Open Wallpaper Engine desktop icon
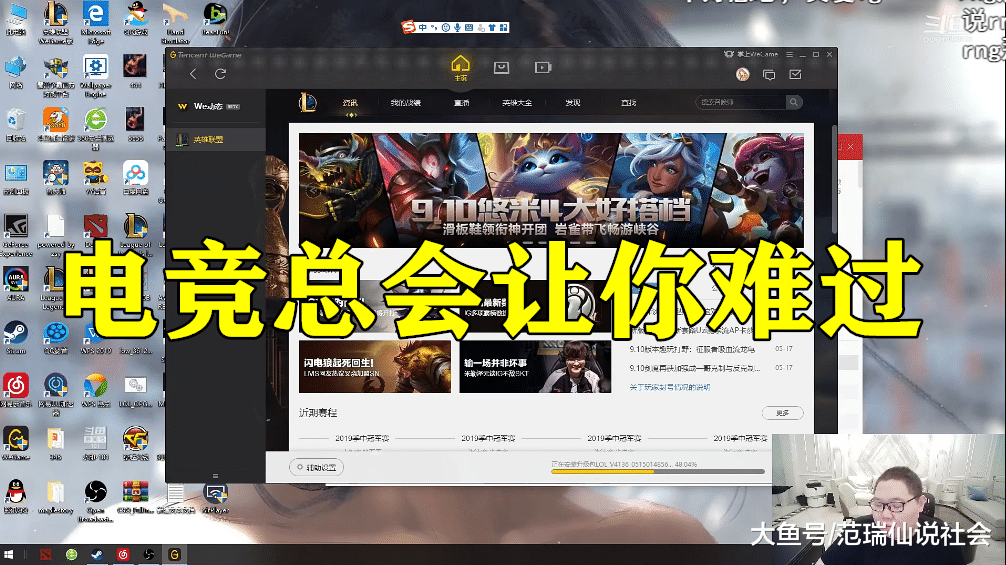The image size is (1006, 565). pyautogui.click(x=96, y=76)
